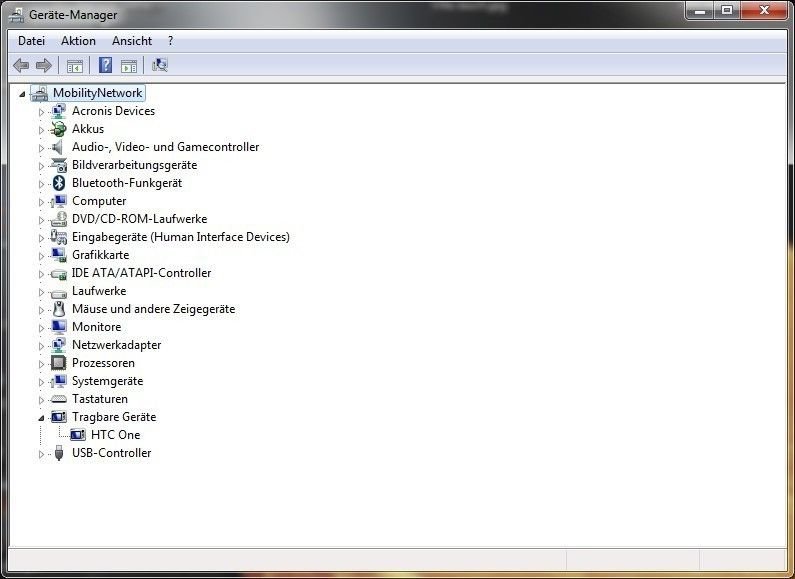Click the Prozessoren chip icon
The width and height of the screenshot is (795, 579).
pos(59,363)
